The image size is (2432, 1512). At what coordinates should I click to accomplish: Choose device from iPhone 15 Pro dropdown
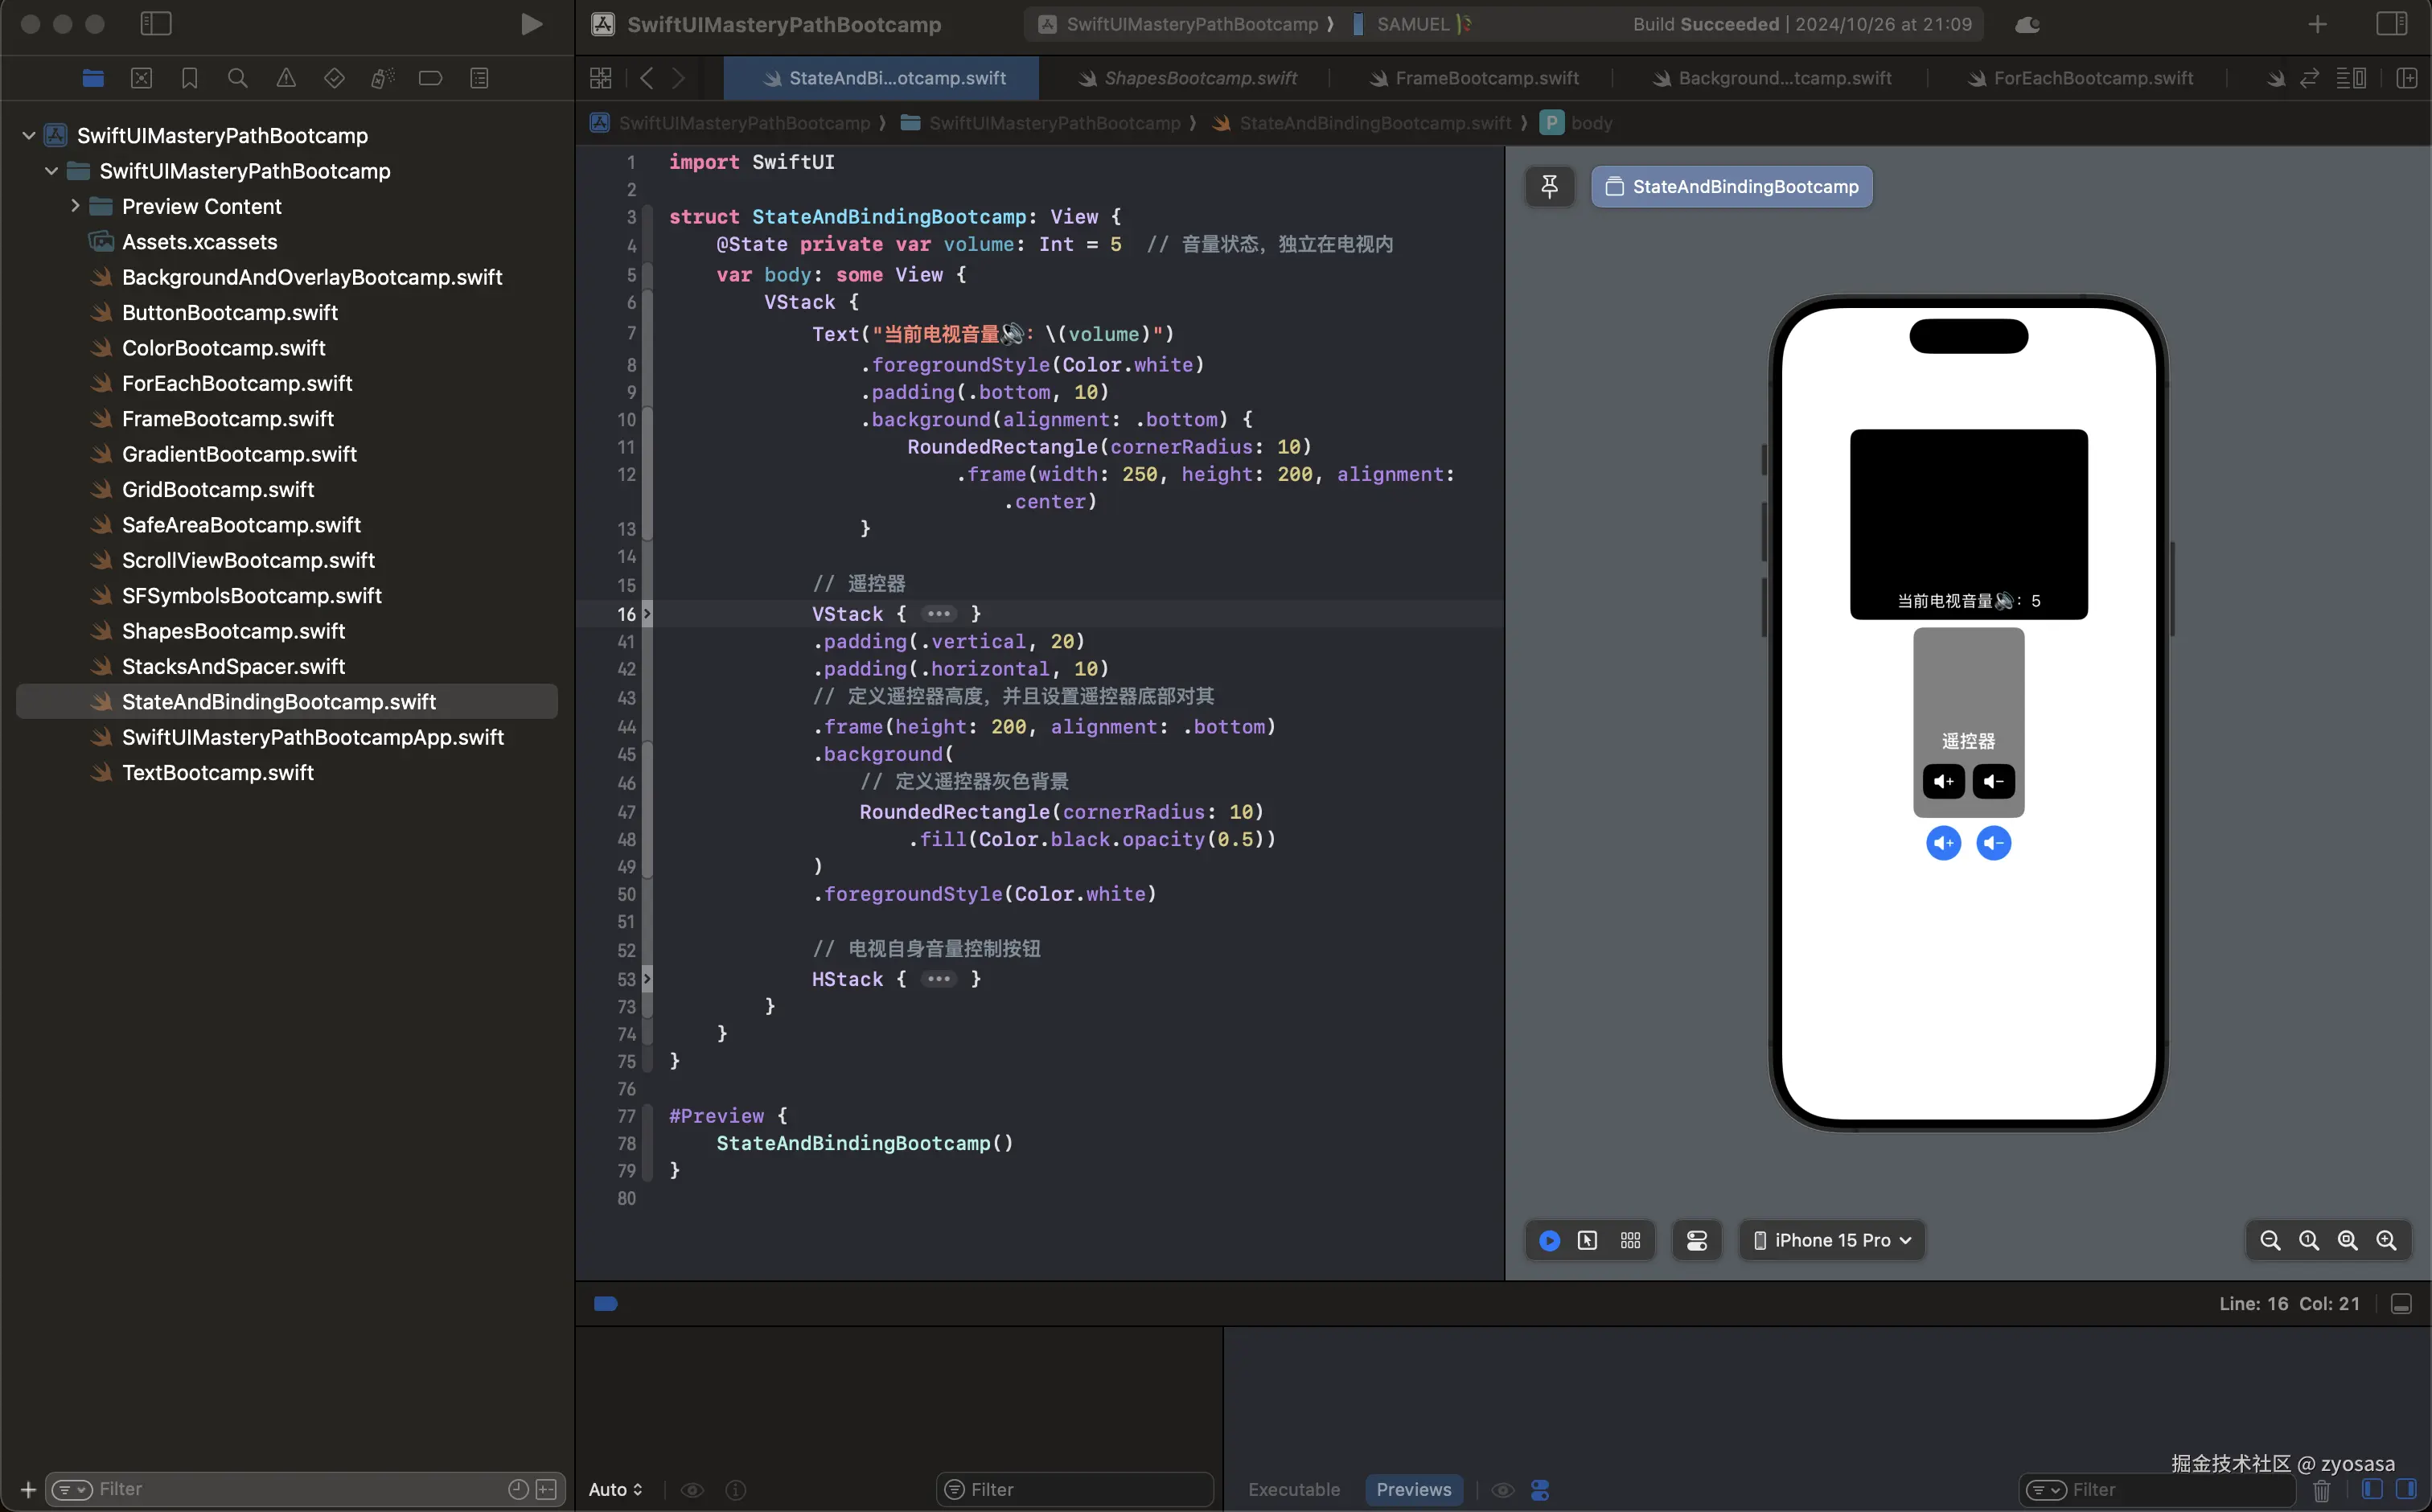1832,1240
